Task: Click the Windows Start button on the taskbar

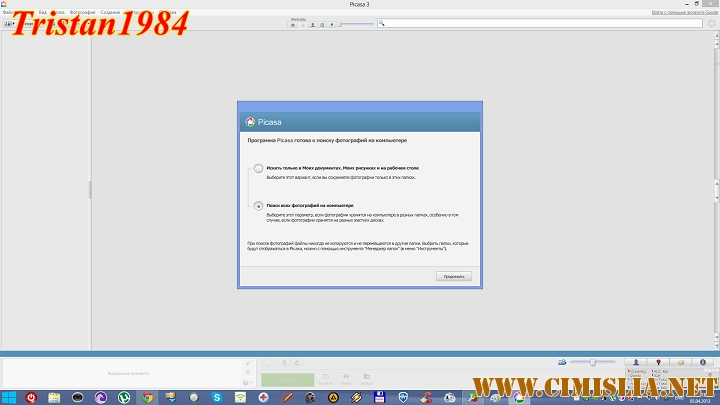Action: pos(11,397)
